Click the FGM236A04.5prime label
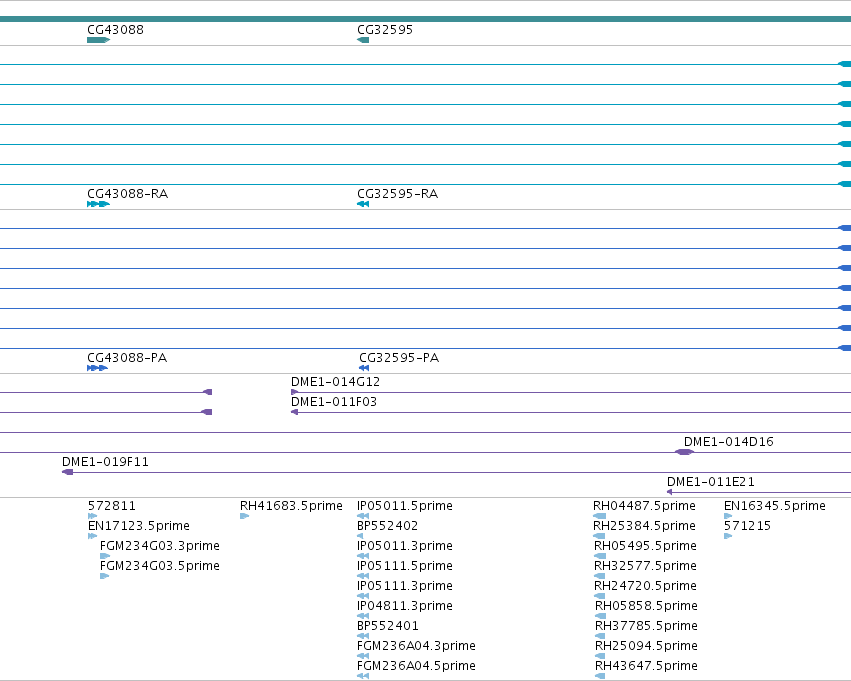 point(416,666)
